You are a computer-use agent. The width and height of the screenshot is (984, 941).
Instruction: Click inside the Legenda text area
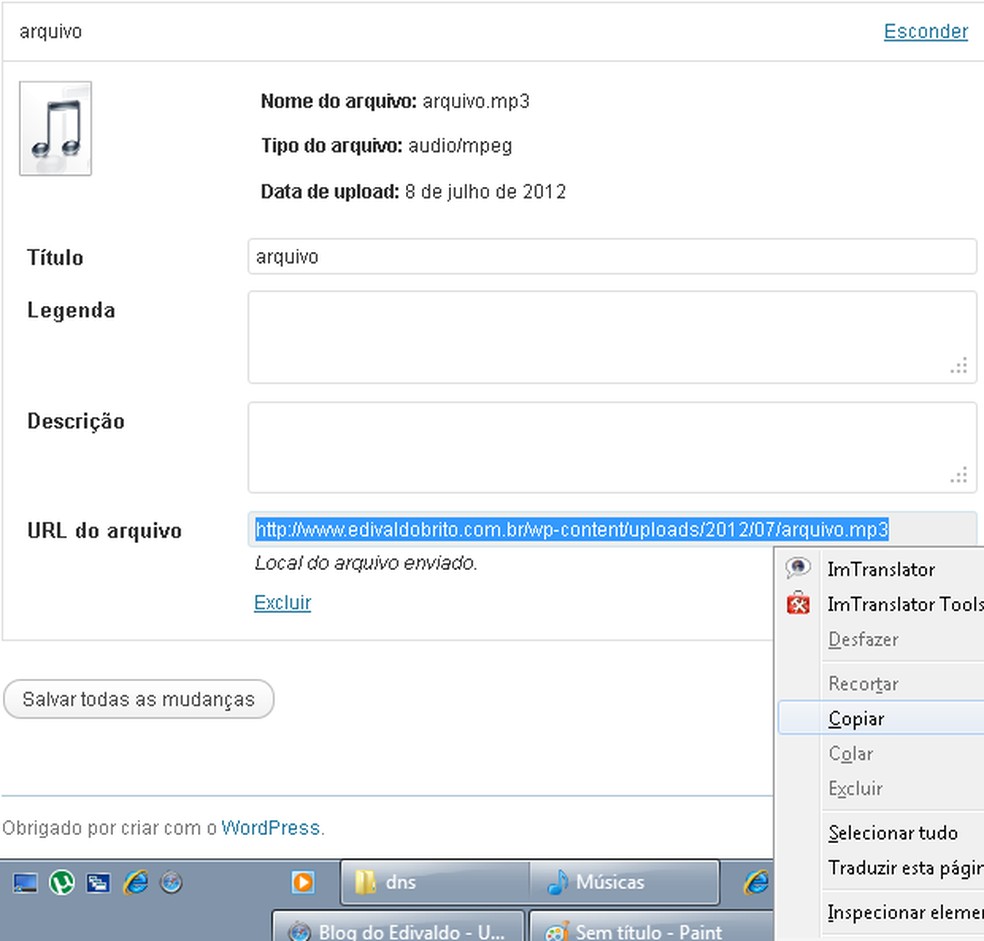pos(612,337)
